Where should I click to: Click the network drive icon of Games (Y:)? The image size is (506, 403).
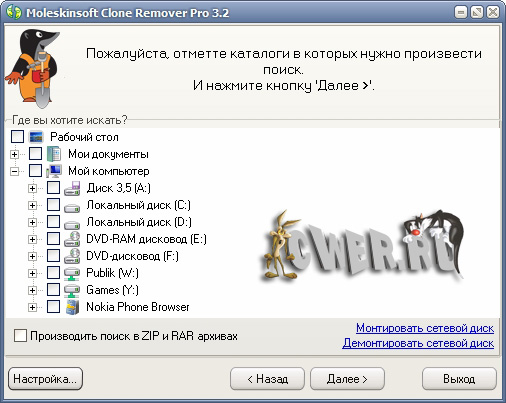72,290
